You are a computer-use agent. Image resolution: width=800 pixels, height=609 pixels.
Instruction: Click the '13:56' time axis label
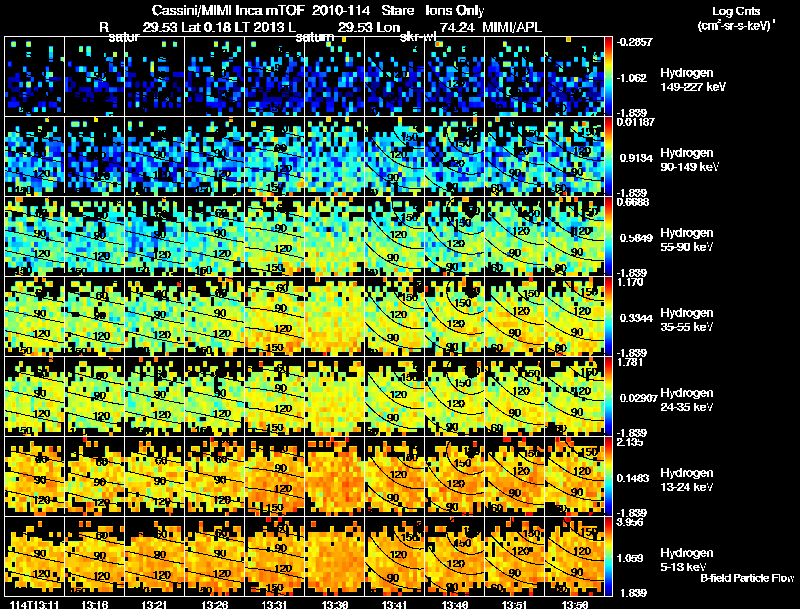pyautogui.click(x=574, y=604)
